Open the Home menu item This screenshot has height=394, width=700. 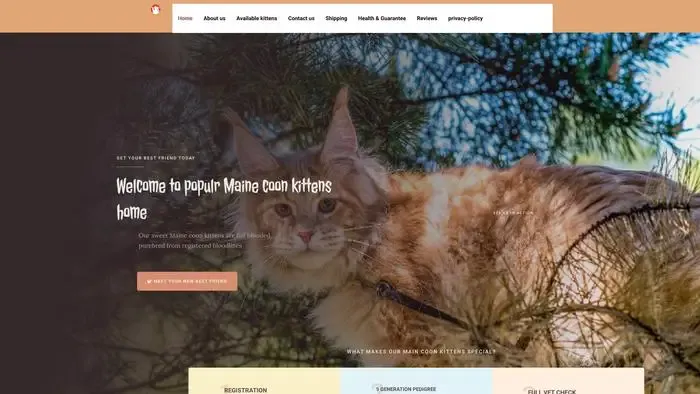click(x=185, y=18)
